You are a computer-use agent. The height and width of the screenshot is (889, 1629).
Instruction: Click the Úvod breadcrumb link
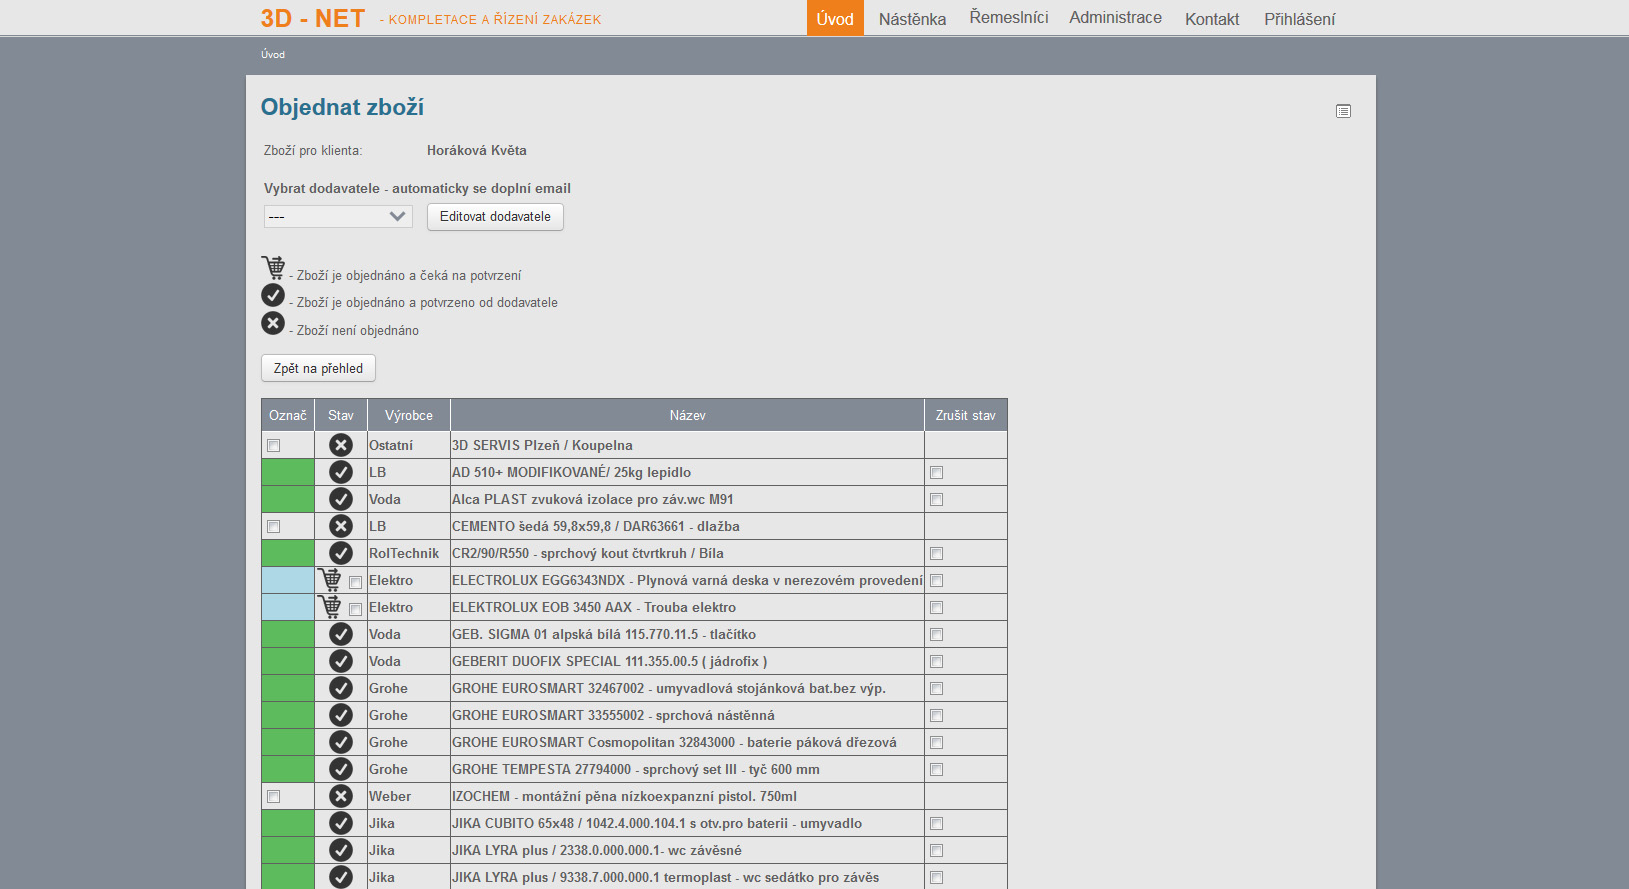pyautogui.click(x=273, y=55)
